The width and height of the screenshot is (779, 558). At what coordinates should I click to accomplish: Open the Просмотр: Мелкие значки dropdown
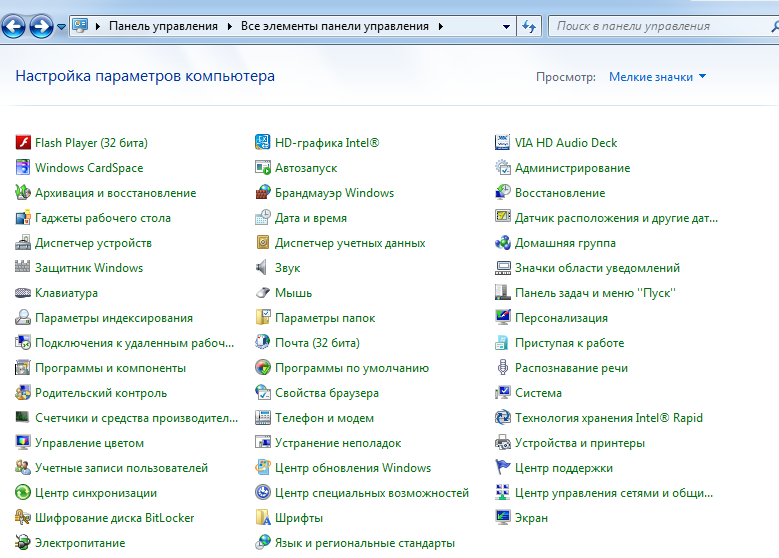[657, 77]
